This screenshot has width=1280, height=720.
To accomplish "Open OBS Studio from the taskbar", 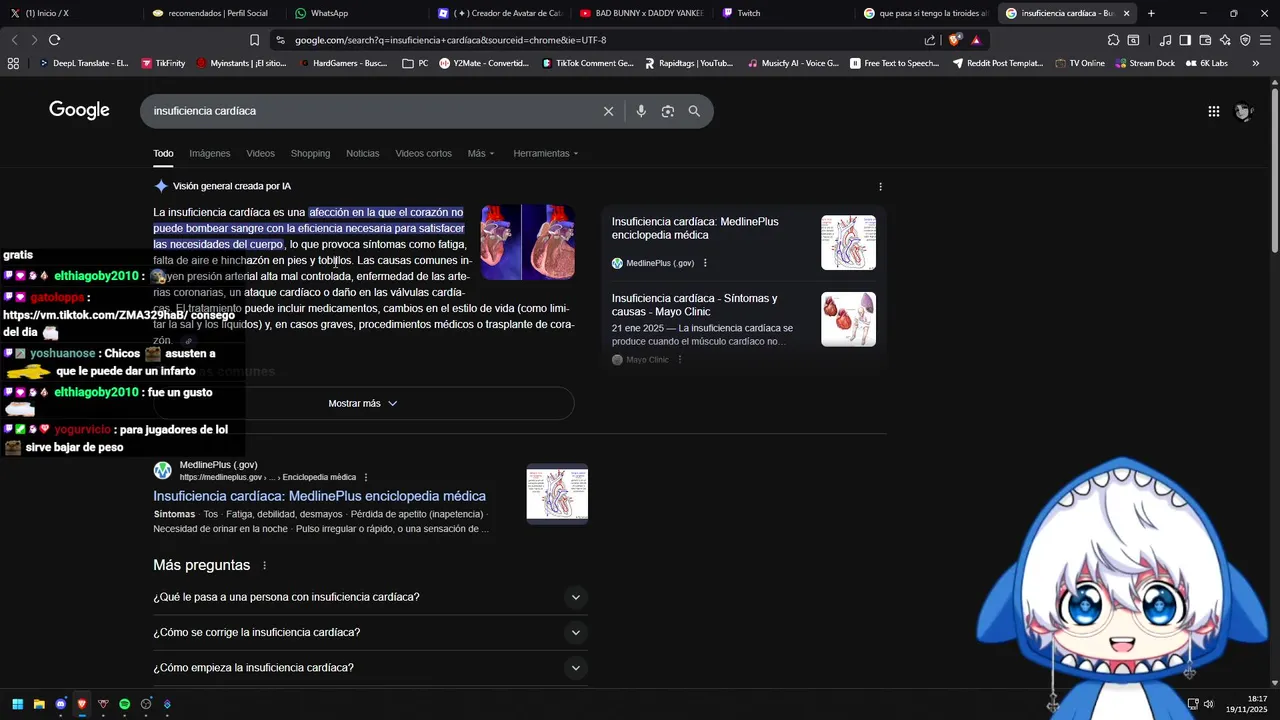I will click(146, 704).
